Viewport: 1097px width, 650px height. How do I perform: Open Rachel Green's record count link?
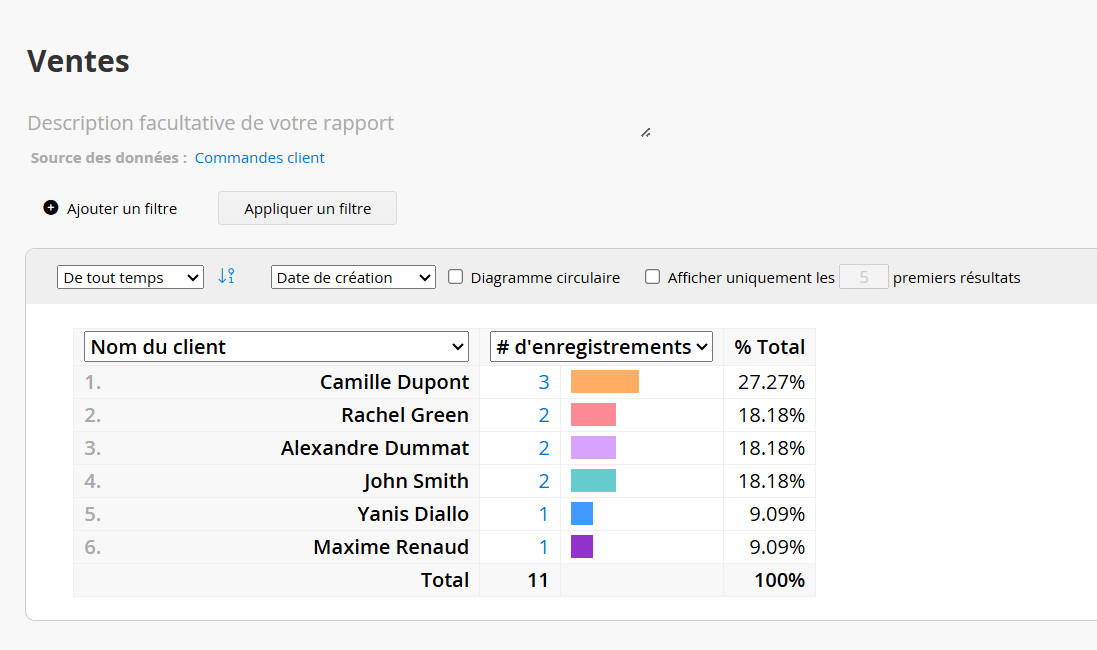pos(544,415)
